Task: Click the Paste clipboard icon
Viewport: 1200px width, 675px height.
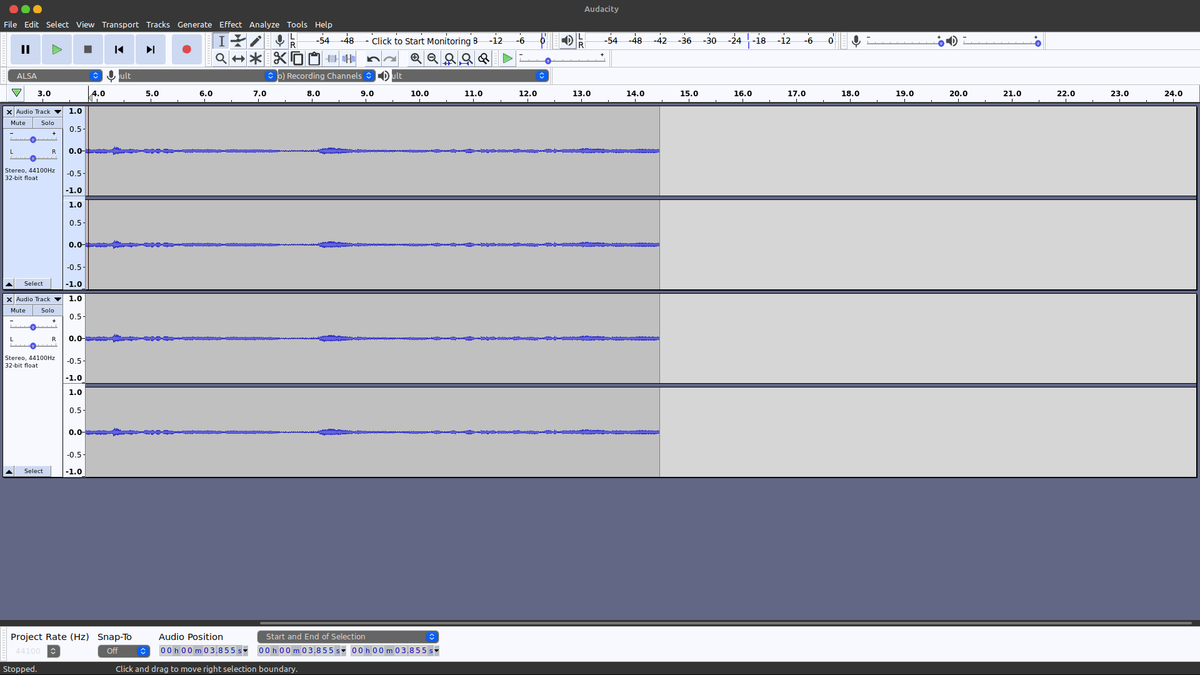Action: 314,59
